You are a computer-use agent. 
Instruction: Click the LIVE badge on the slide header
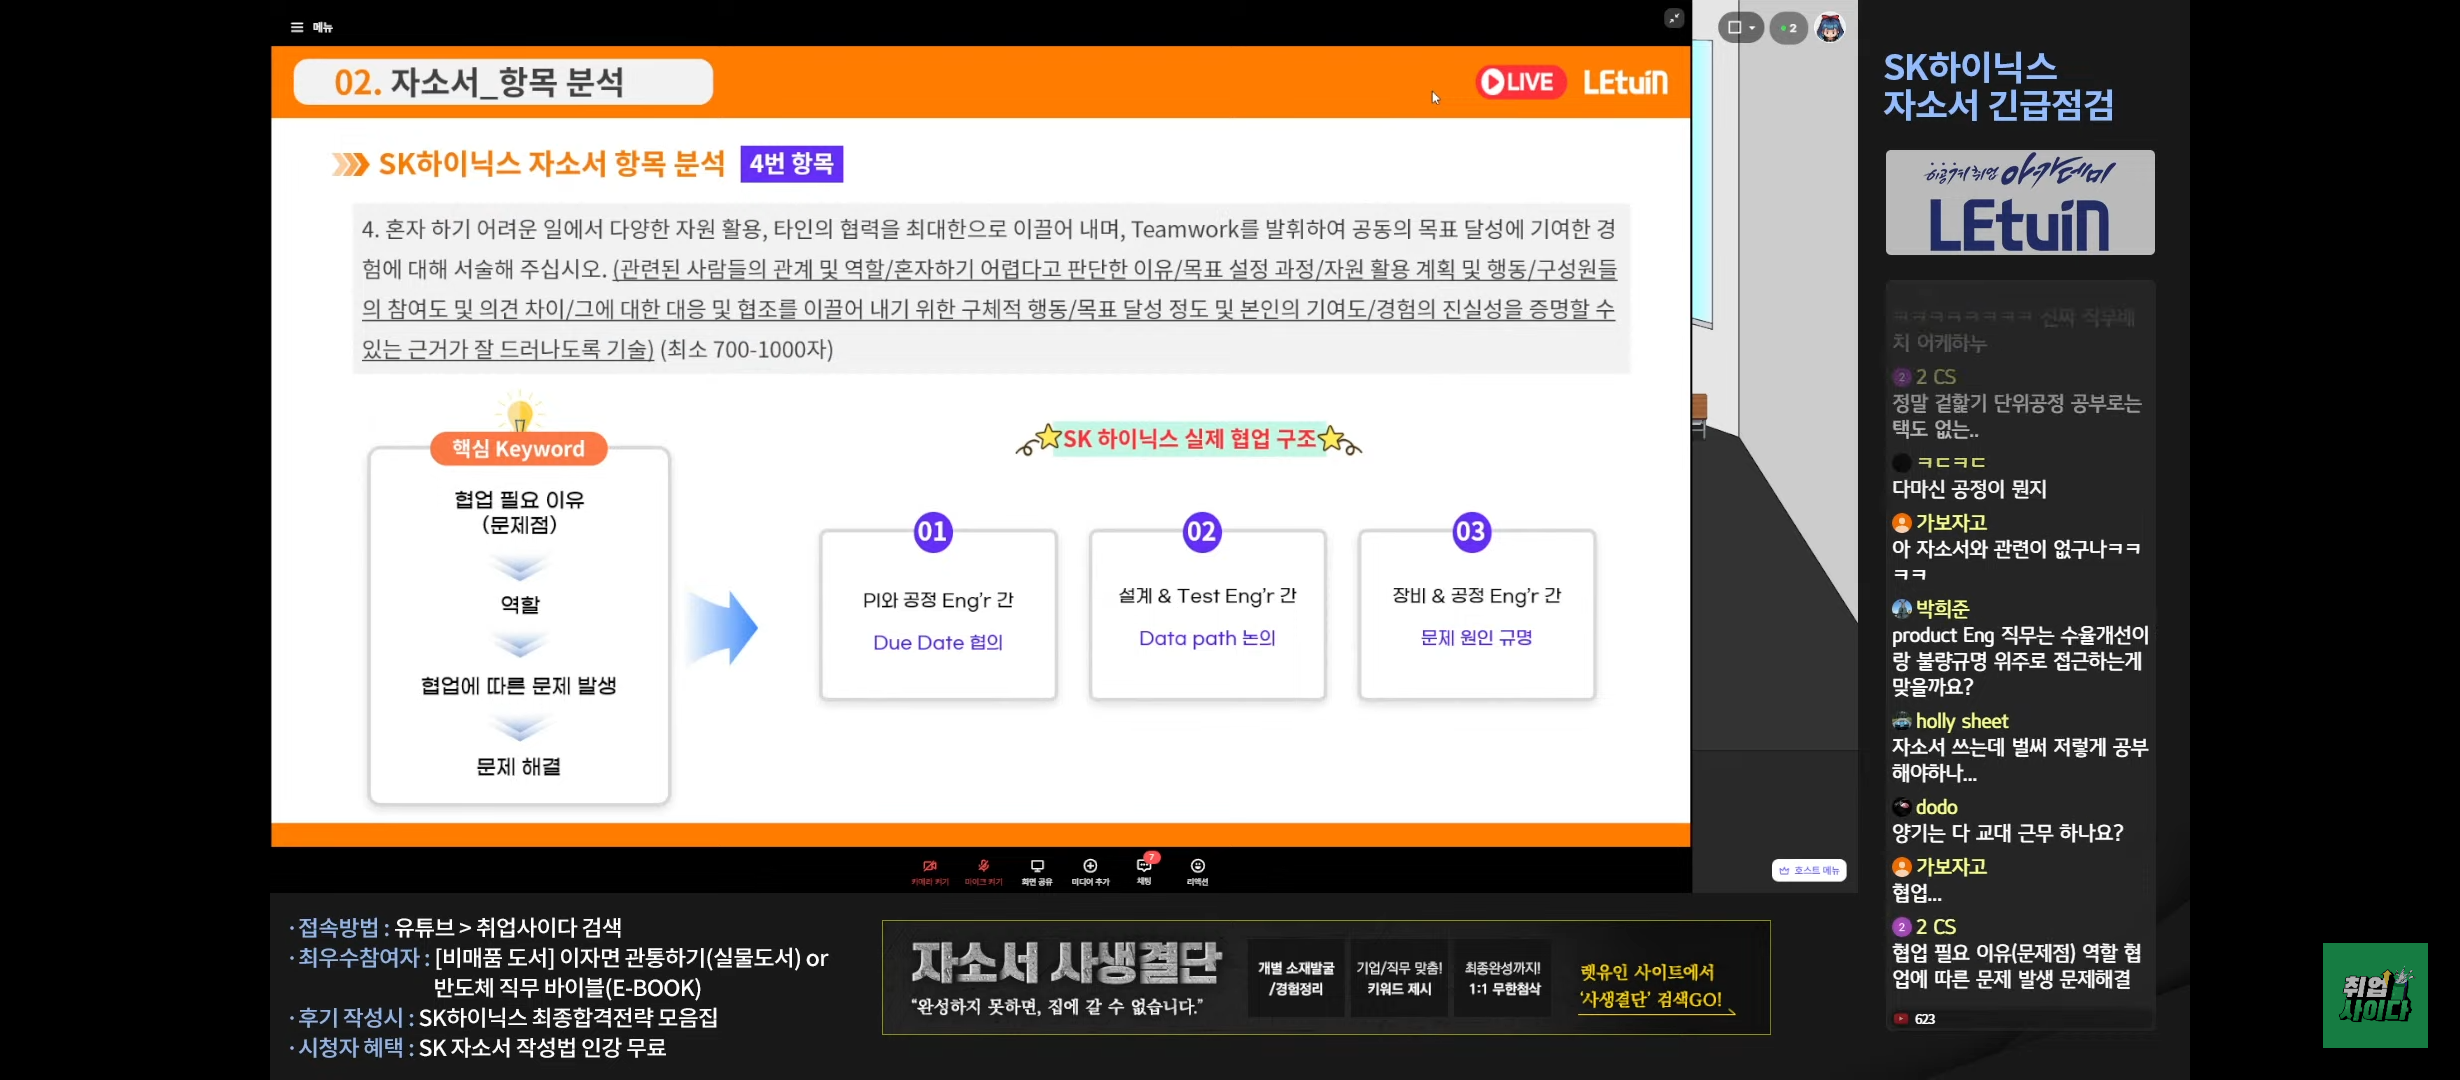1520,82
